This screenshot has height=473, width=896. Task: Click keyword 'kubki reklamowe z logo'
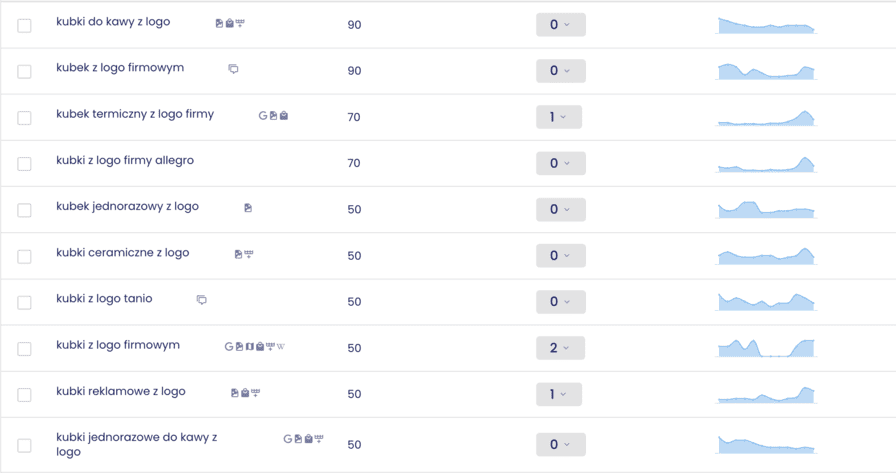coord(121,391)
